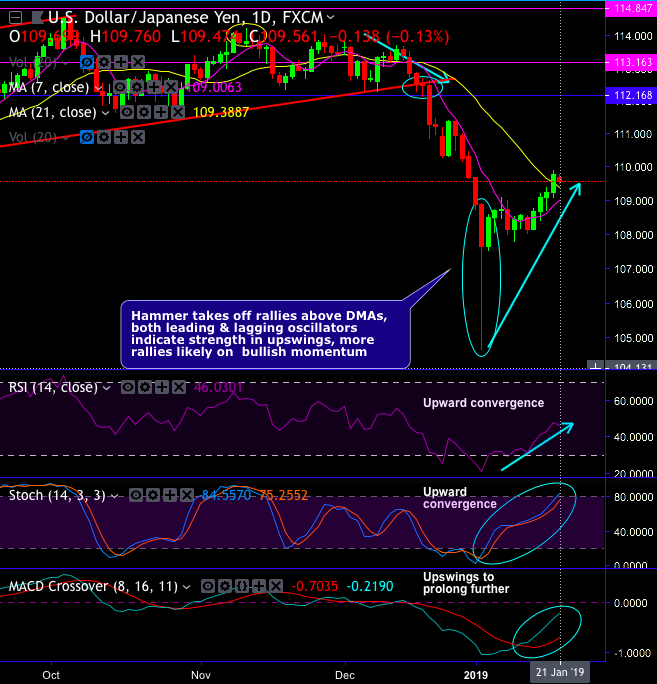The image size is (657, 684).
Task: Select the 113.163 magenta price label
Action: [x=631, y=62]
